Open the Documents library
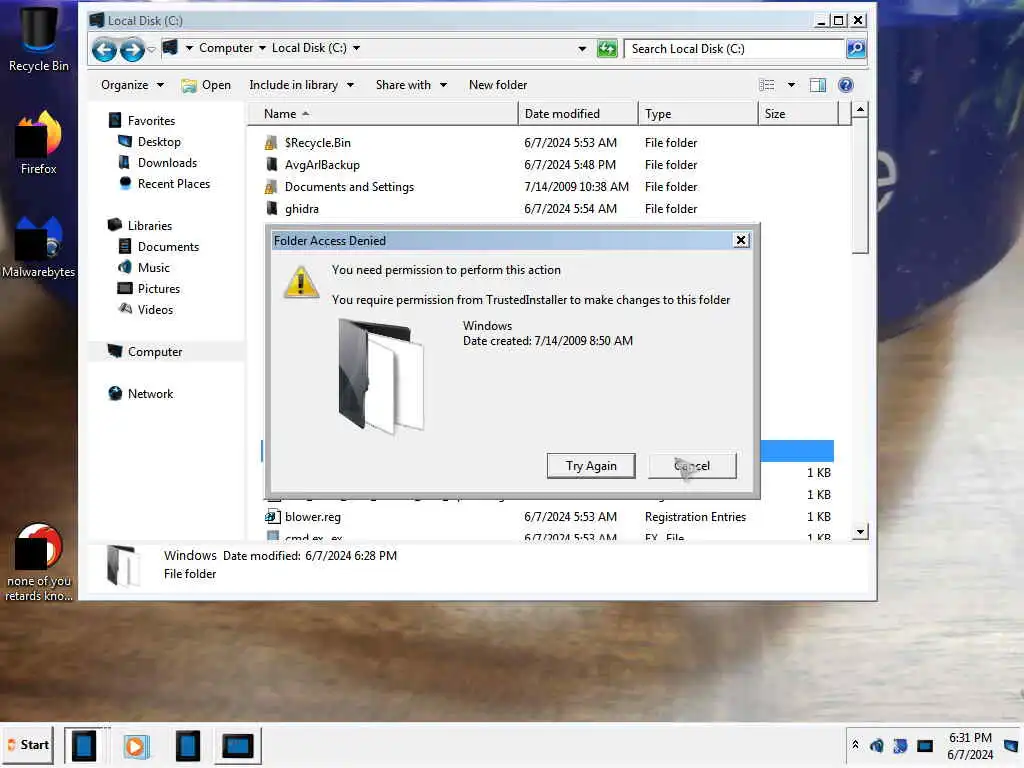The image size is (1024, 768). pos(168,246)
